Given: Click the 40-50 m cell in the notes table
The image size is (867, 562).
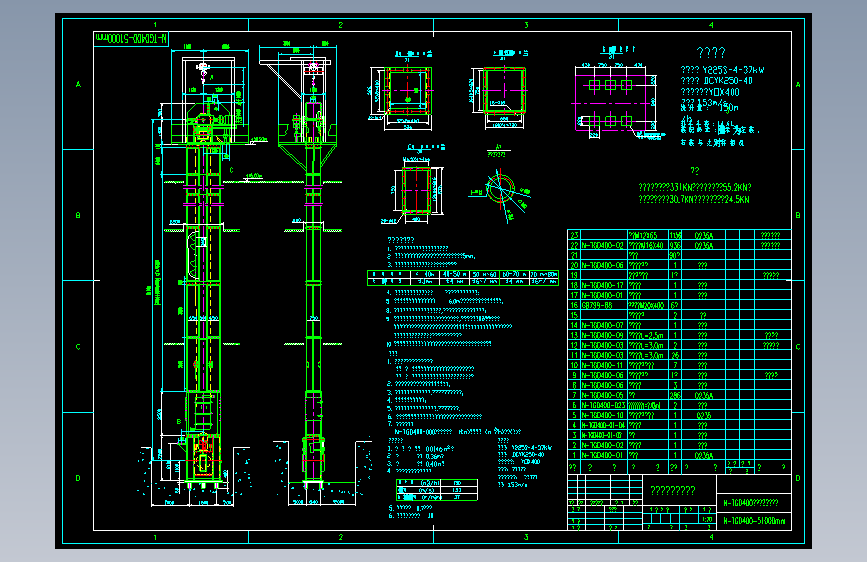Looking at the screenshot, I should point(454,274).
